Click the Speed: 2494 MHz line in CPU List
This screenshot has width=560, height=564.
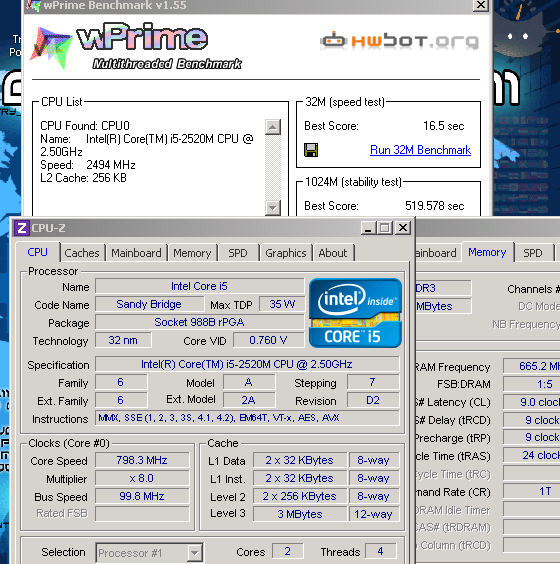coord(88,165)
